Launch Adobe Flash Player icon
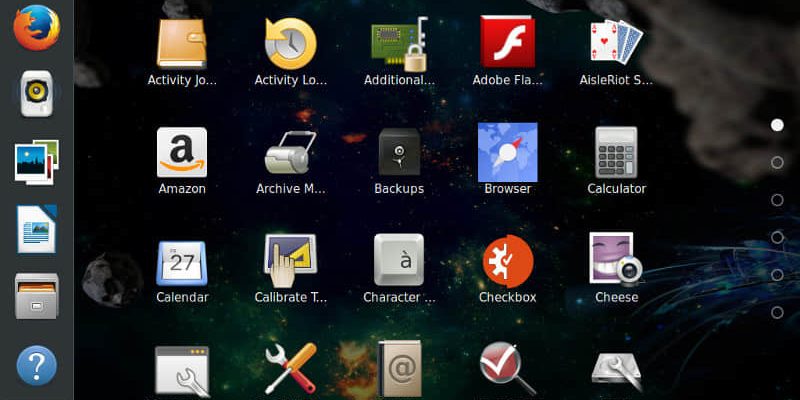 (x=508, y=42)
